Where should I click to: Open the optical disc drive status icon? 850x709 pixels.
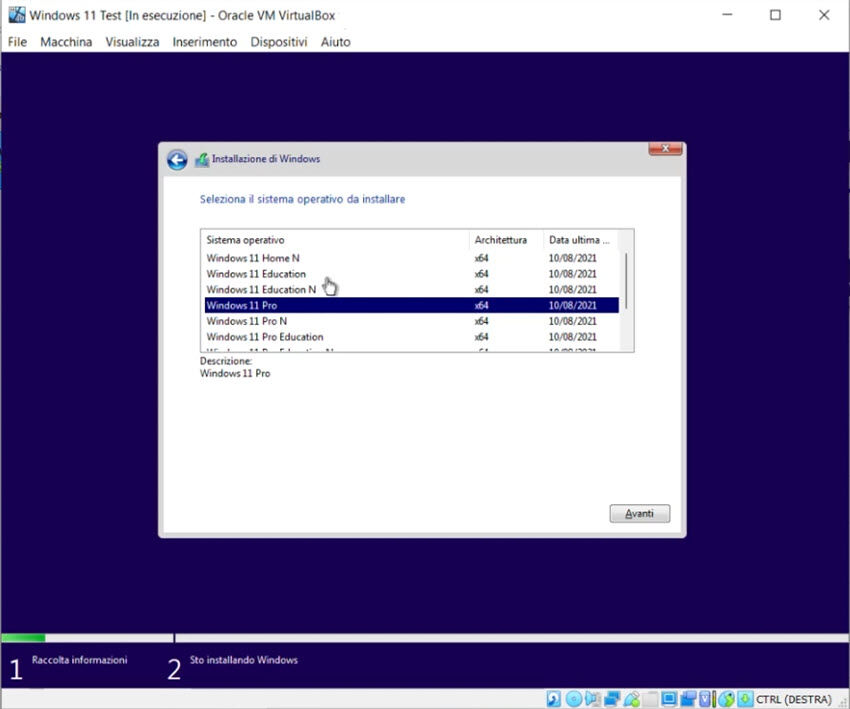coord(574,699)
